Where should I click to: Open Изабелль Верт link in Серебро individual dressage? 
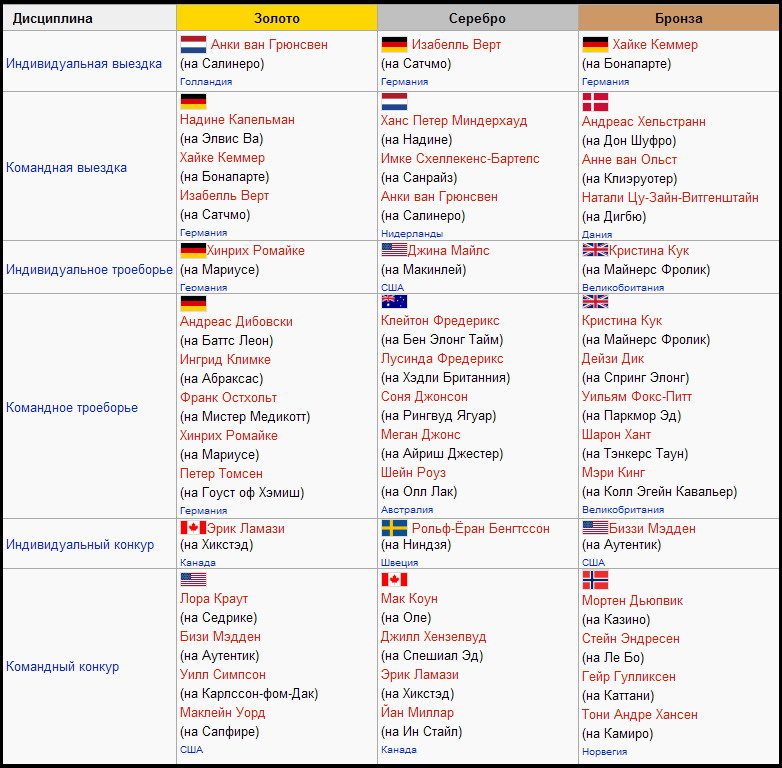pos(456,44)
